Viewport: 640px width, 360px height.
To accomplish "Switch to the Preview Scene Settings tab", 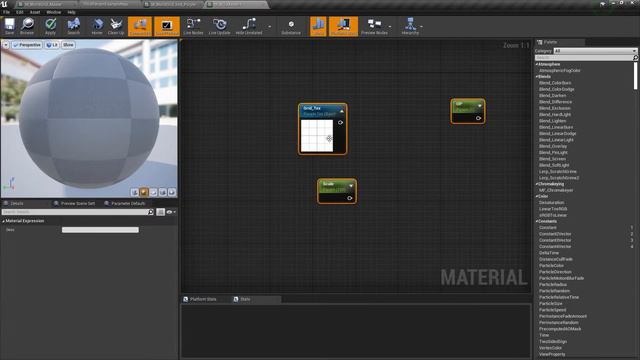I will (x=74, y=203).
